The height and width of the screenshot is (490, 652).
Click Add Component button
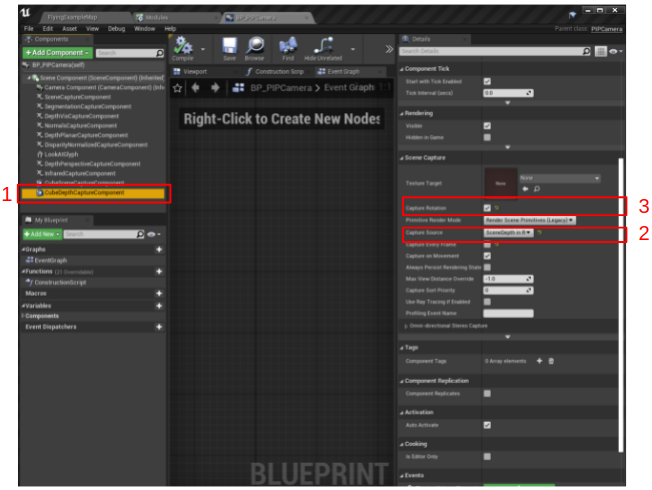point(57,53)
